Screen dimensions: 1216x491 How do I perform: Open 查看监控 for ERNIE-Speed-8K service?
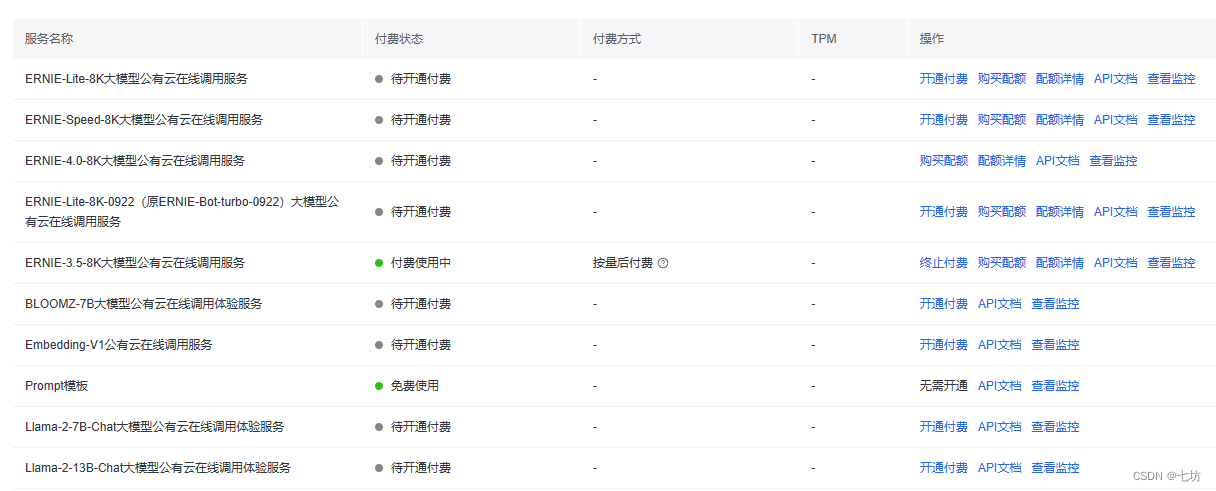(x=1171, y=120)
